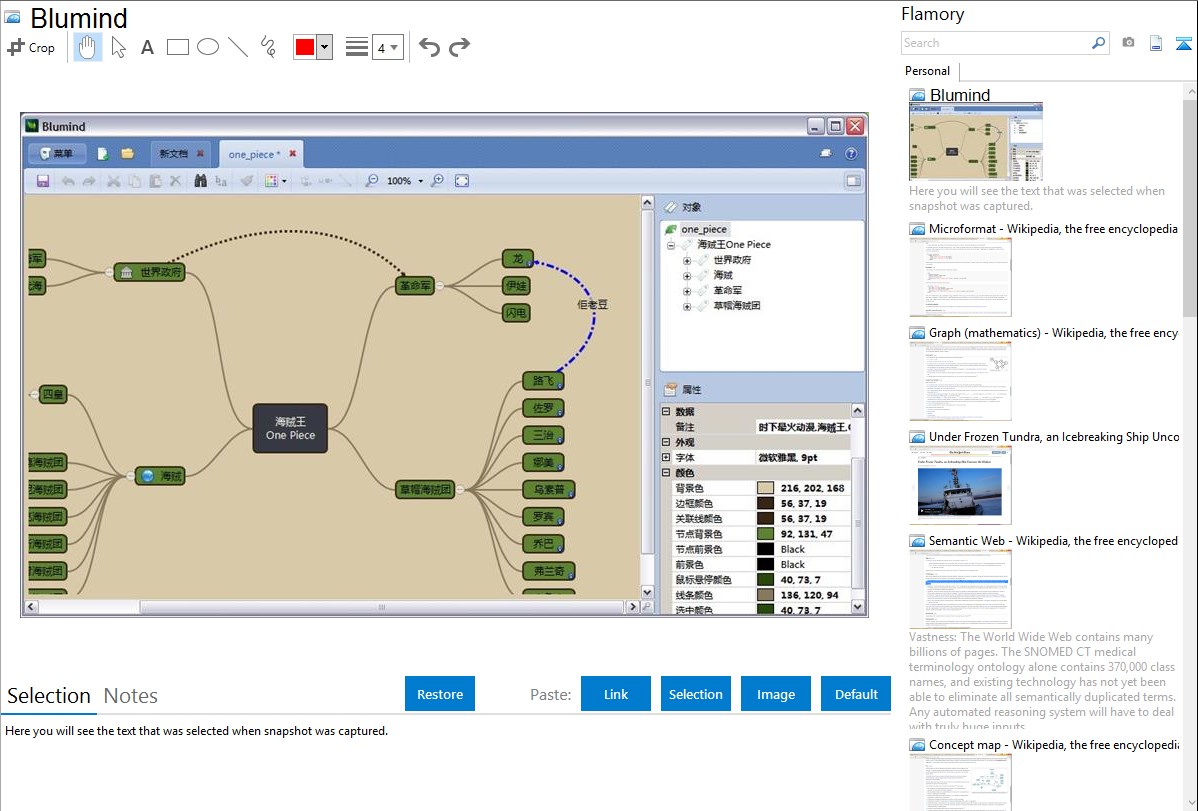Select the arrow pointer tool
The height and width of the screenshot is (811, 1198).
pos(118,47)
